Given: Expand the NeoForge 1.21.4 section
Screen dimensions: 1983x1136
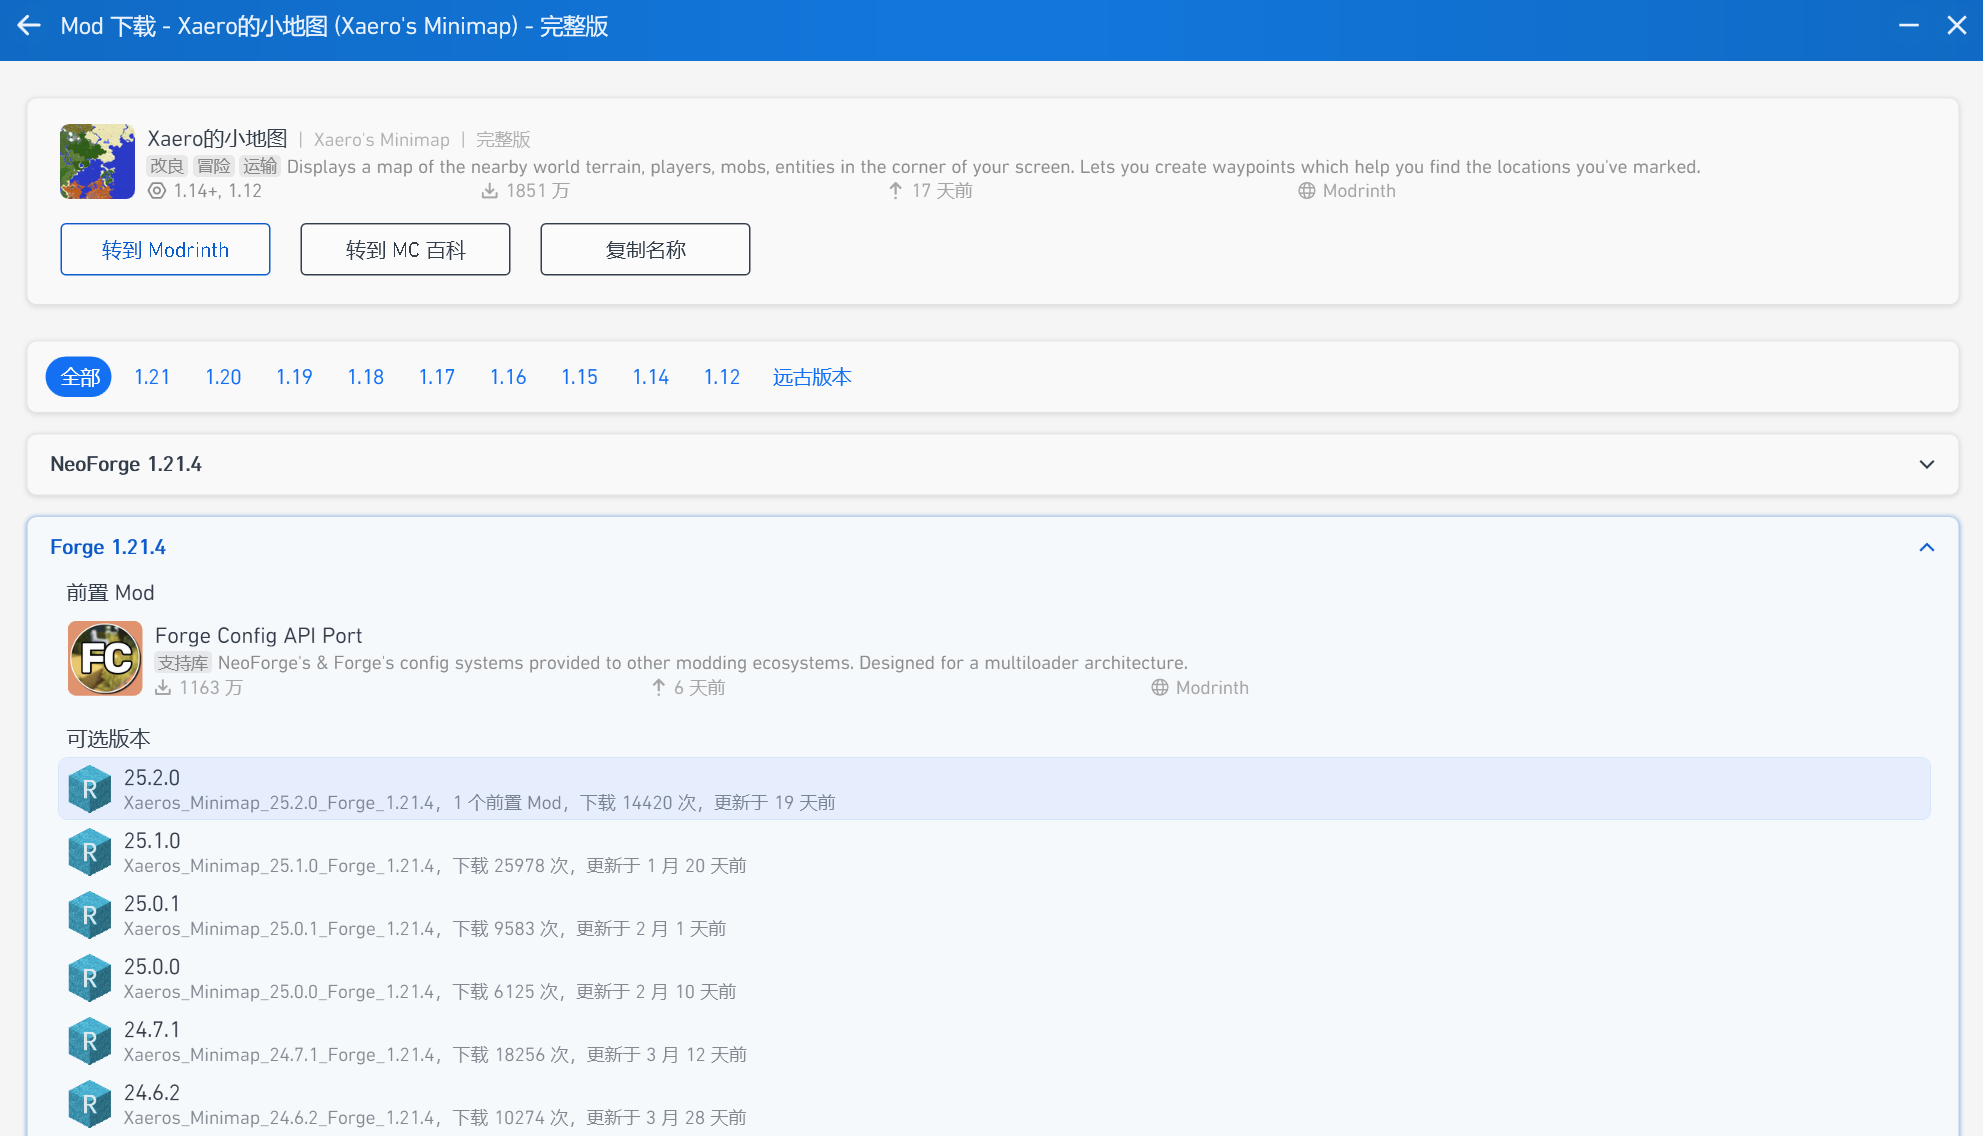Looking at the screenshot, I should point(1927,464).
